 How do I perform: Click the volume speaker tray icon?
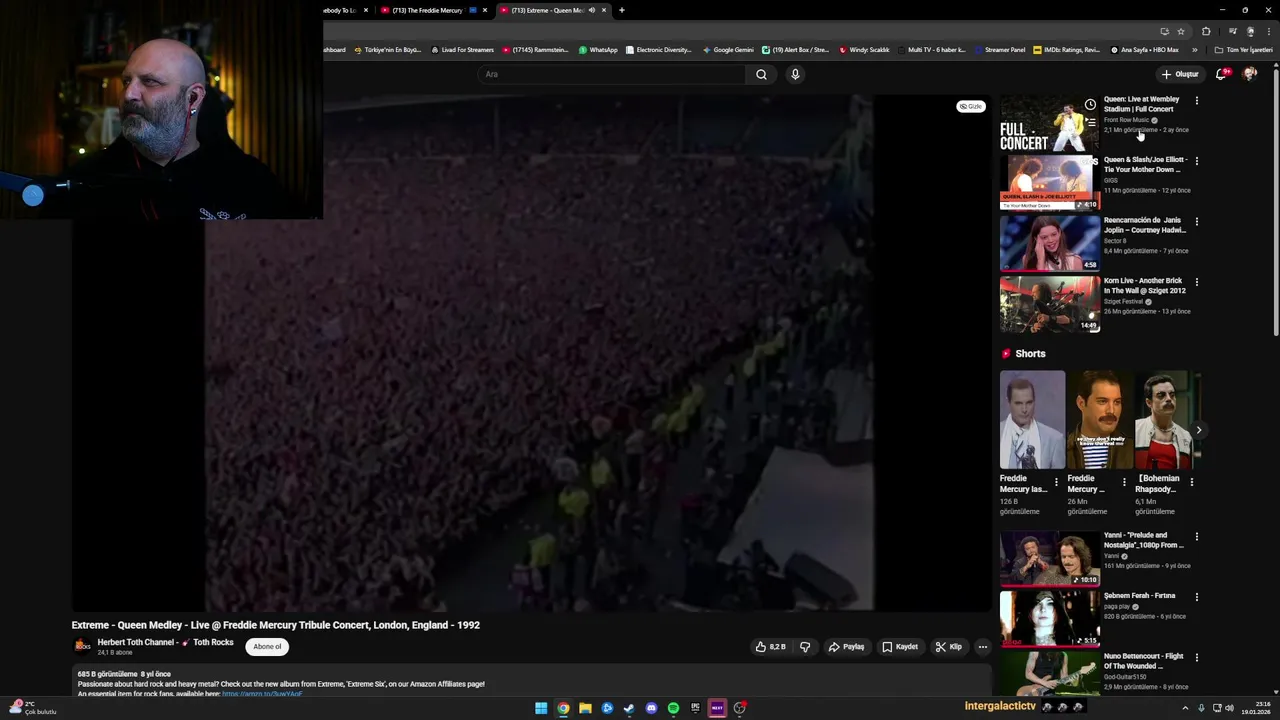pos(1229,708)
